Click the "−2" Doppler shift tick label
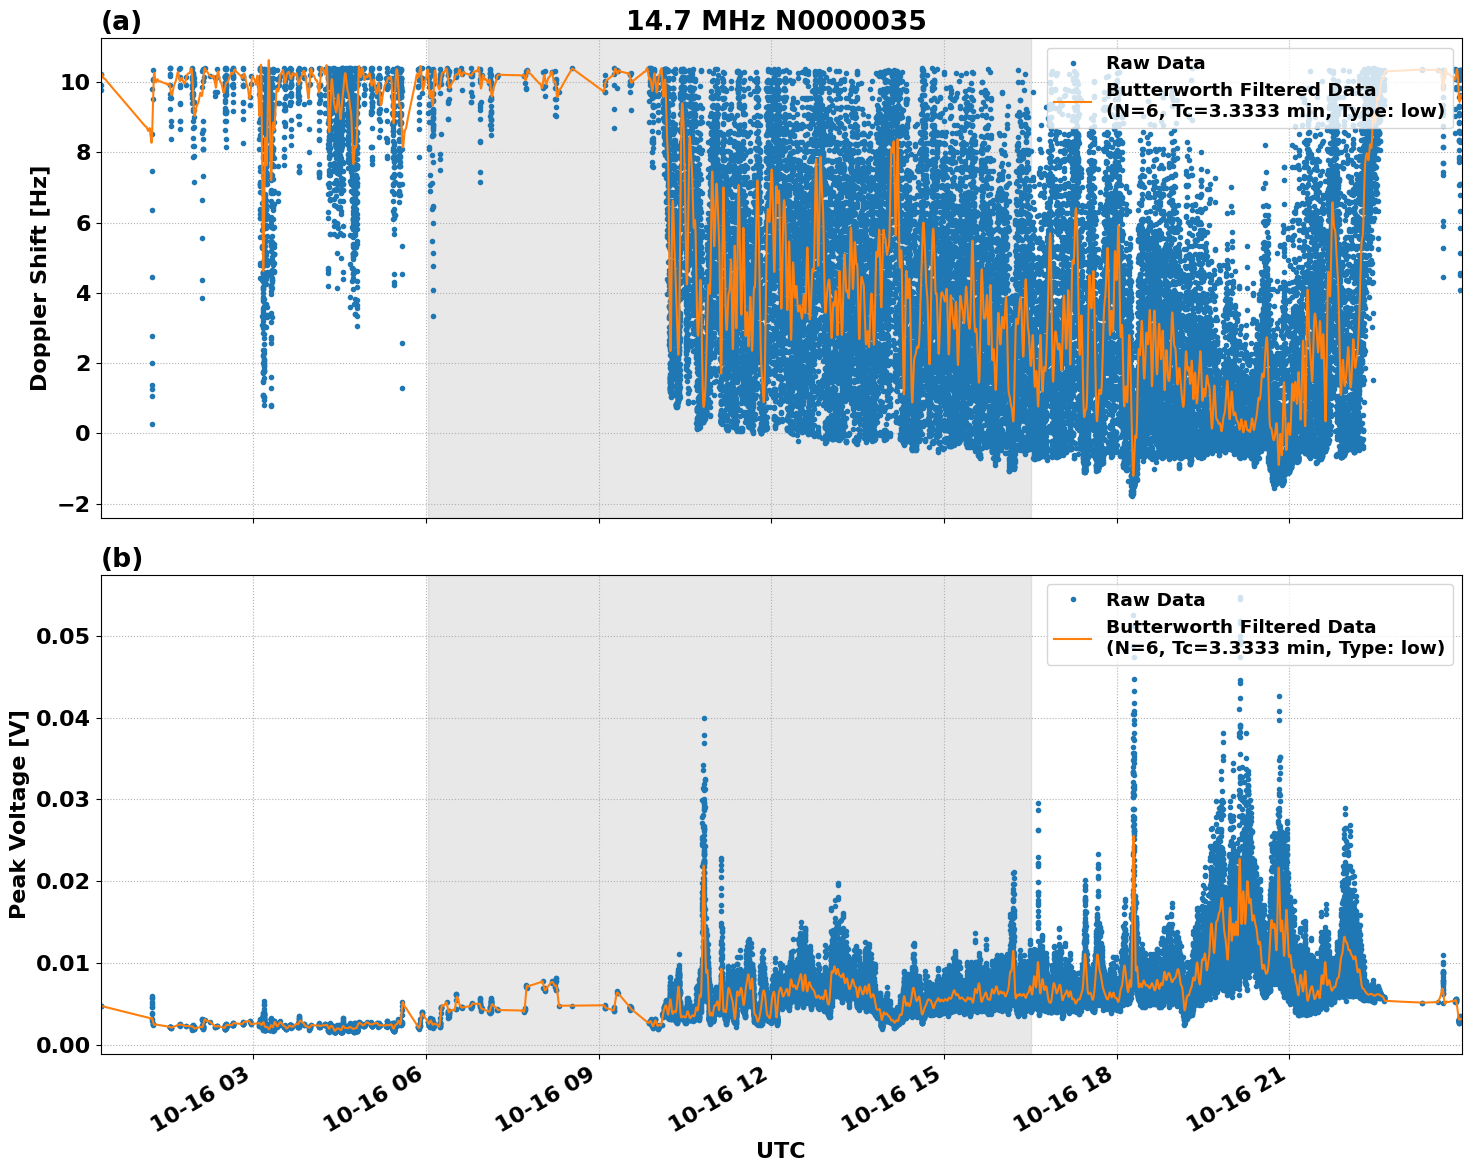Screen dimensions: 1471x1172 point(73,504)
